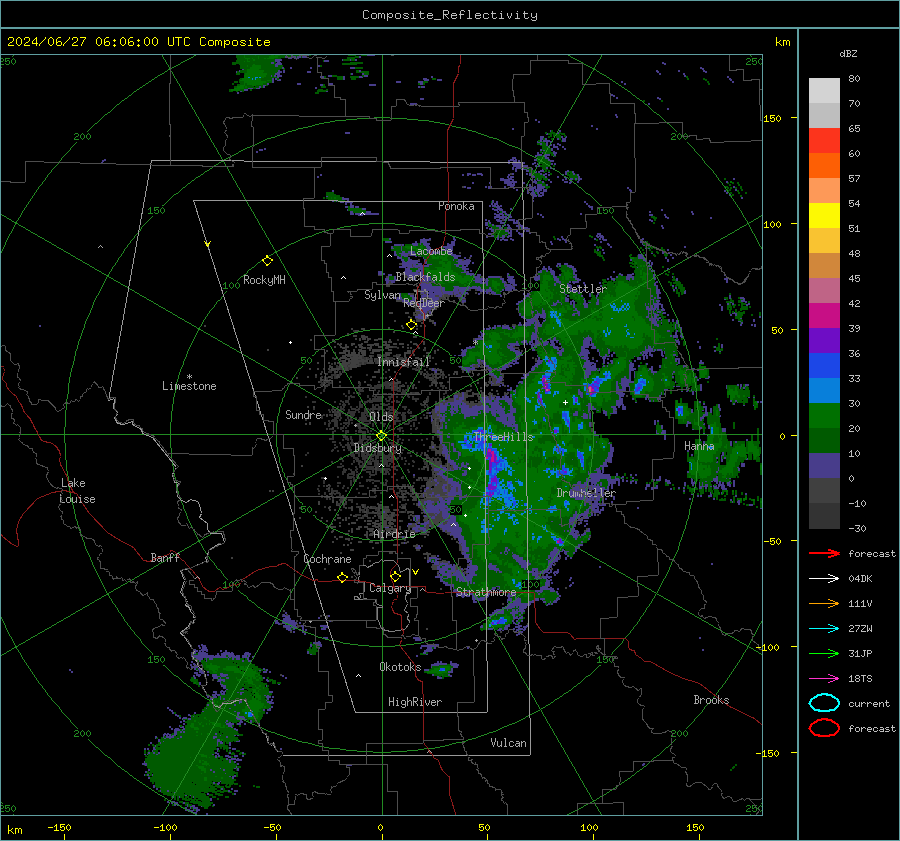Click the orange 111V arrow legend icon

(824, 603)
